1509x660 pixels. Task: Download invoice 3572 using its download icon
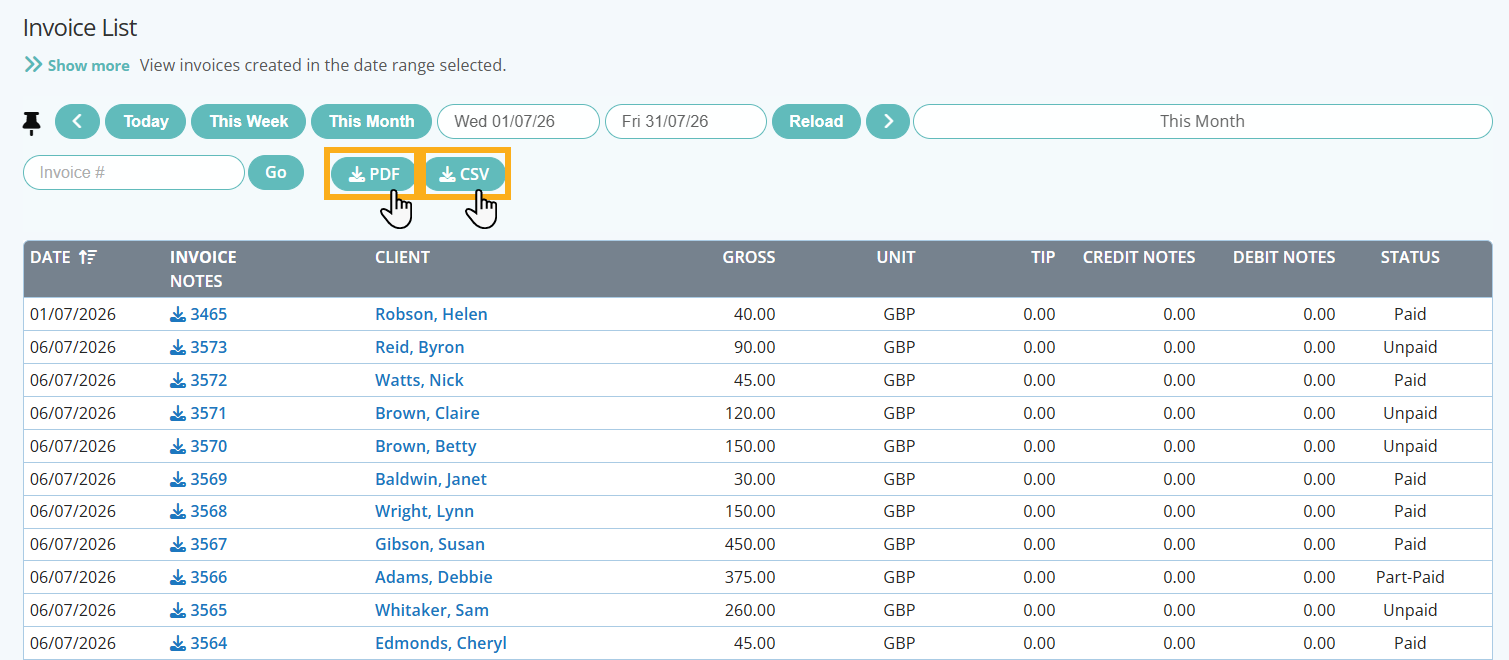tap(178, 380)
